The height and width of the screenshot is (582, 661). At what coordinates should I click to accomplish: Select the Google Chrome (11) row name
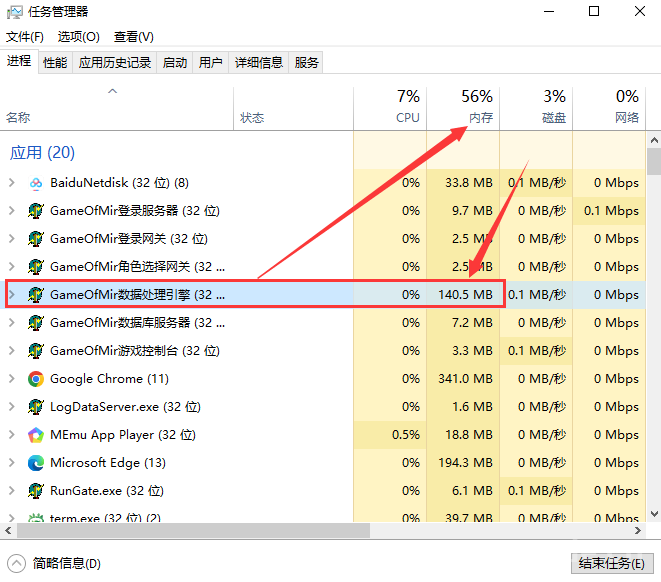point(109,379)
